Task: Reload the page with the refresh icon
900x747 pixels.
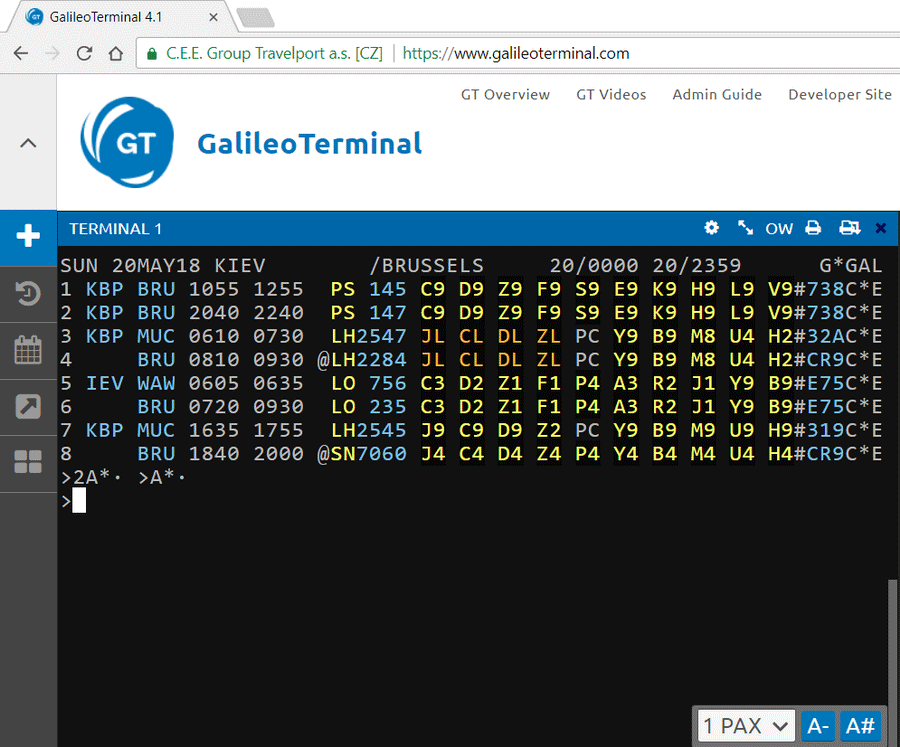Action: [84, 53]
